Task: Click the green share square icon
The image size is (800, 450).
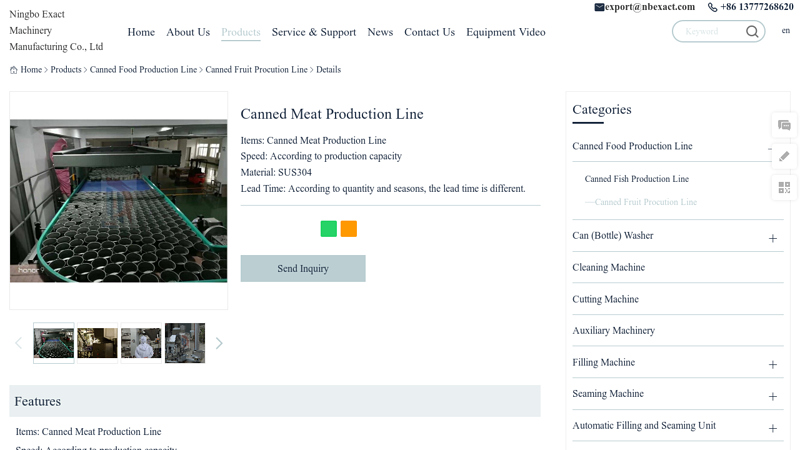Action: point(329,229)
